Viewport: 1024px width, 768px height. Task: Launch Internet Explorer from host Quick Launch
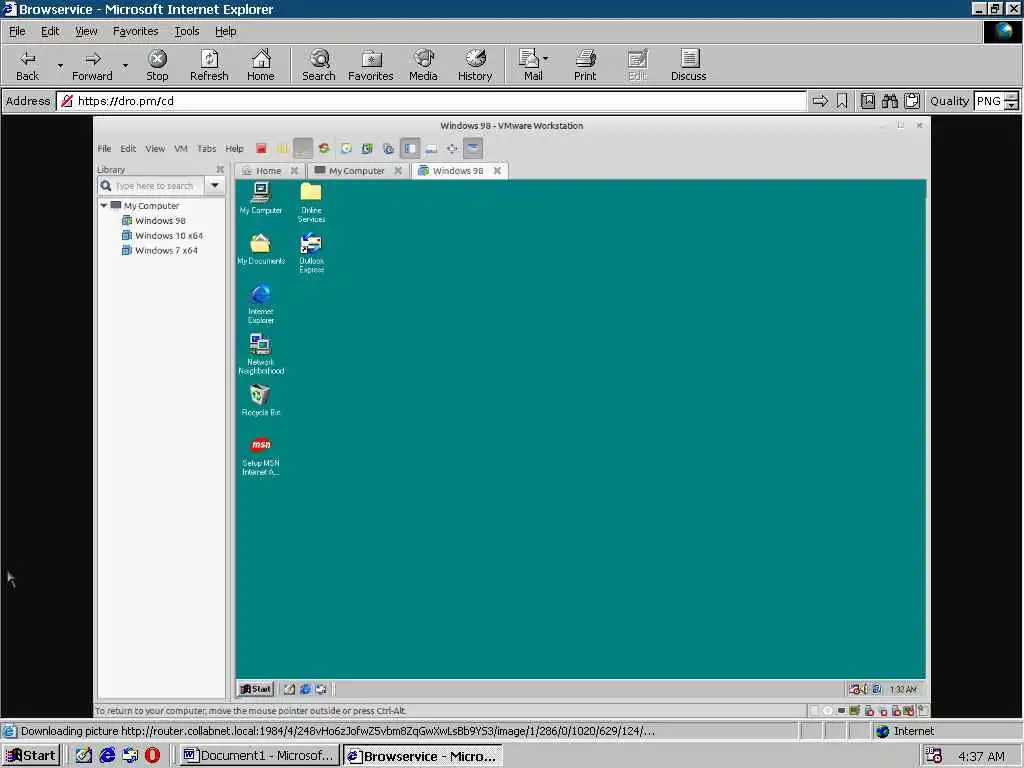pos(108,756)
